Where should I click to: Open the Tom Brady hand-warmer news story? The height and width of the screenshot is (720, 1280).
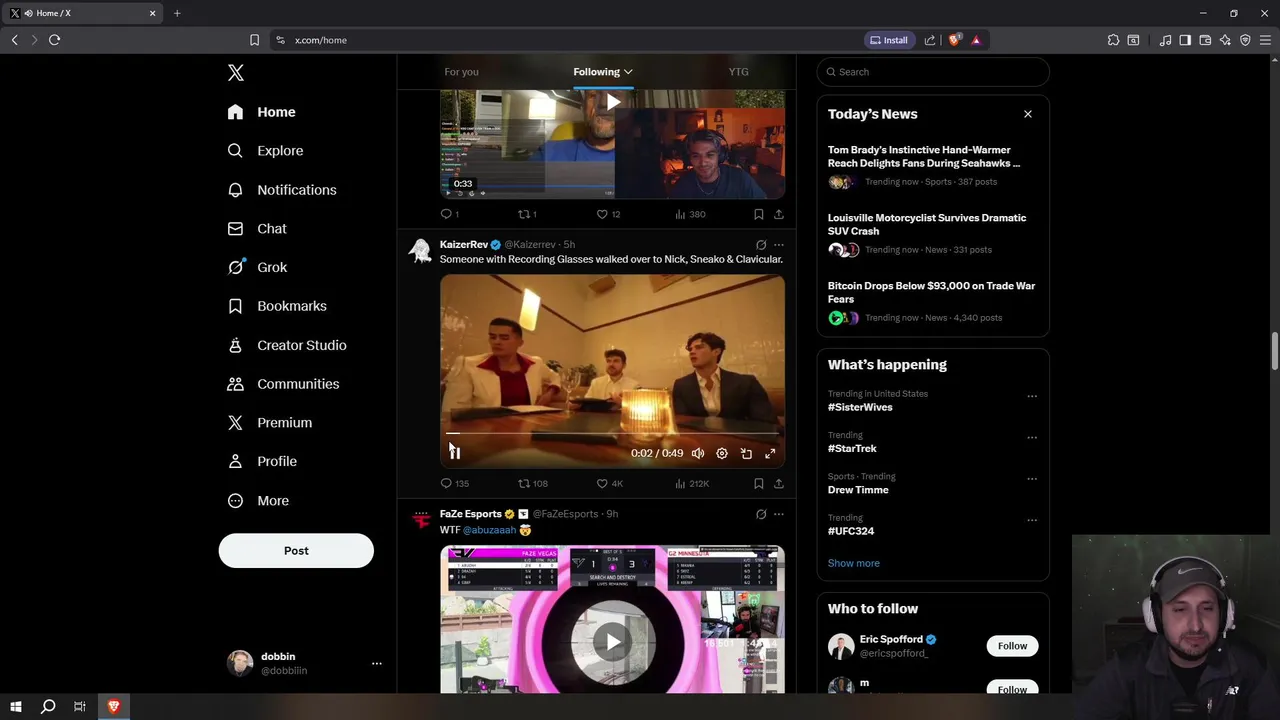point(932,166)
